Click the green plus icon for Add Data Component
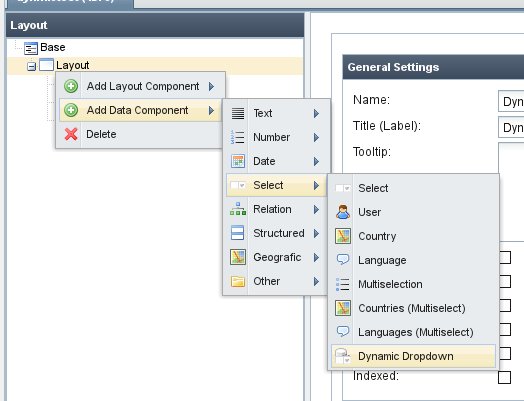The width and height of the screenshot is (524, 401). (x=71, y=110)
